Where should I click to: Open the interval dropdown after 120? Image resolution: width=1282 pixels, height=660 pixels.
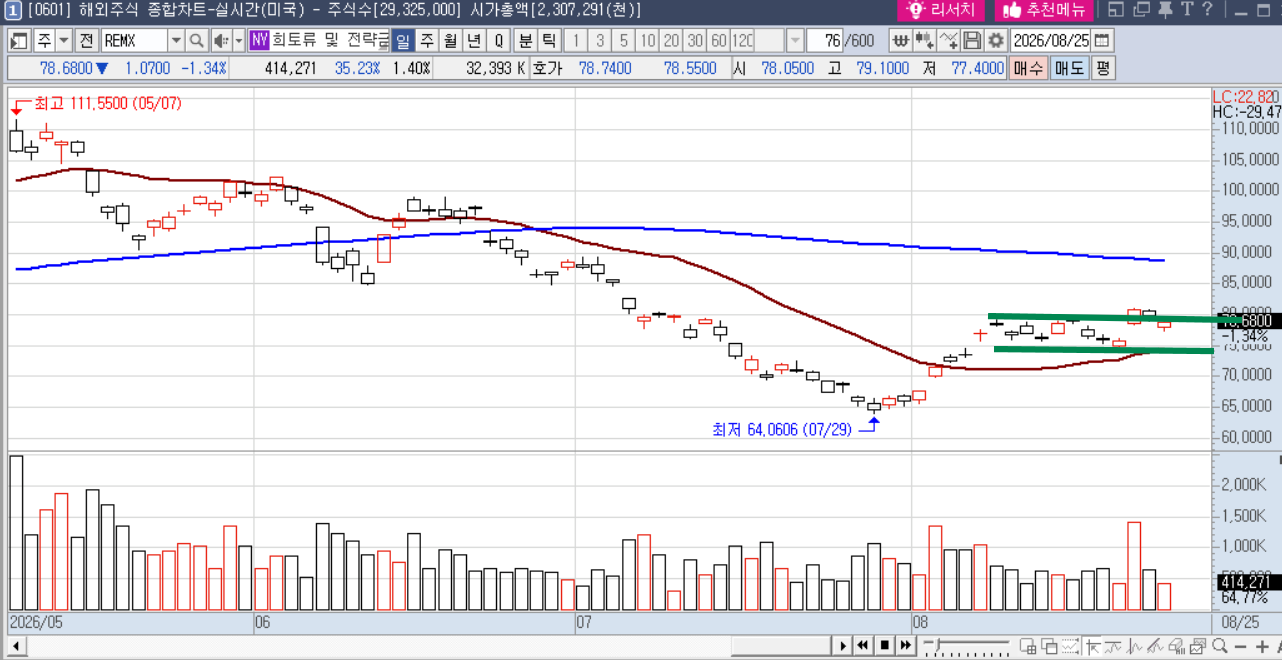[795, 41]
